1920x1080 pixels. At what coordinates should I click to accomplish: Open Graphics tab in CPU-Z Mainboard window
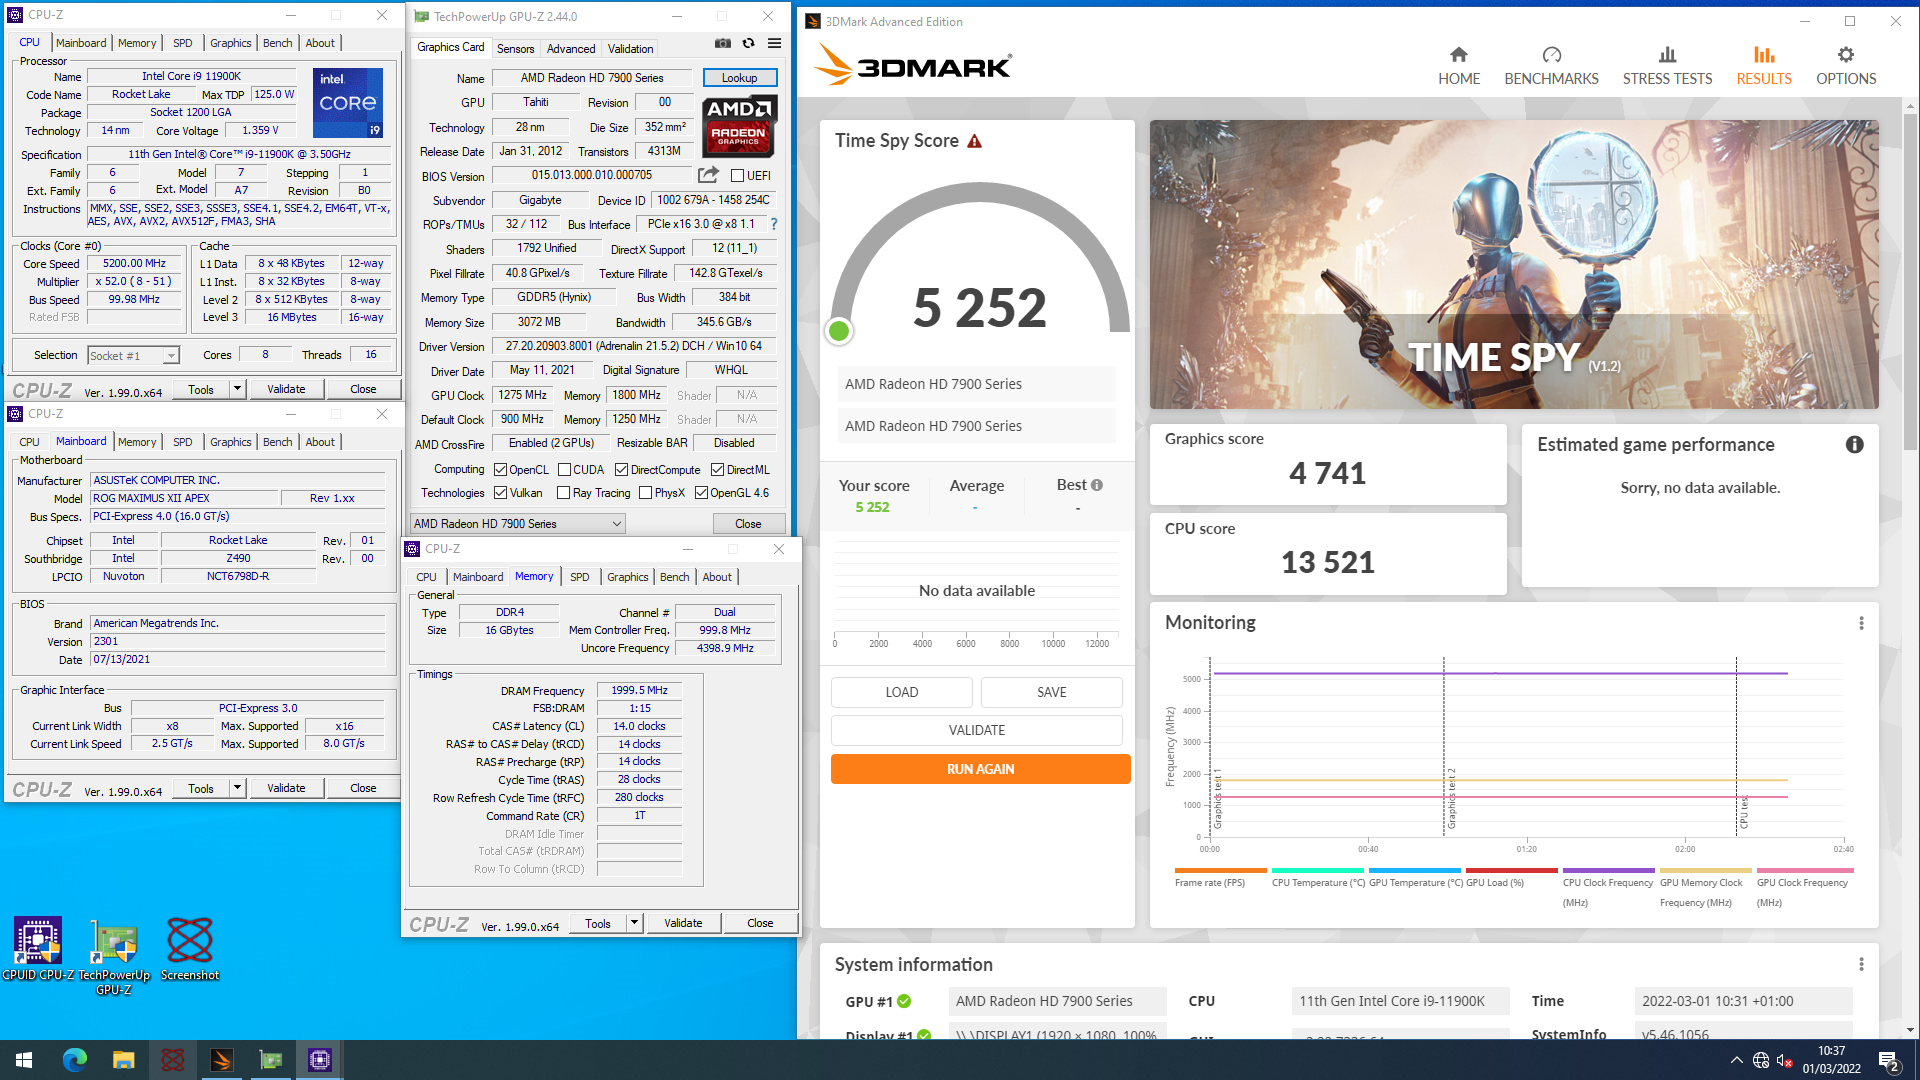tap(230, 442)
